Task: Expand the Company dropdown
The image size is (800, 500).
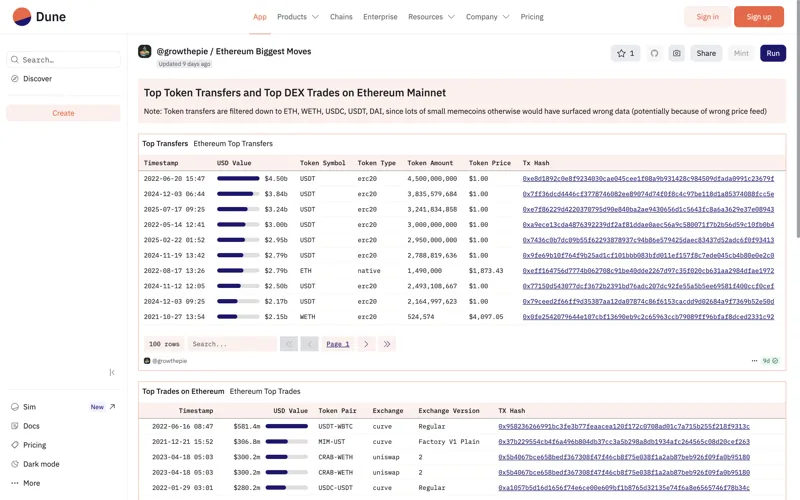Action: pos(487,17)
